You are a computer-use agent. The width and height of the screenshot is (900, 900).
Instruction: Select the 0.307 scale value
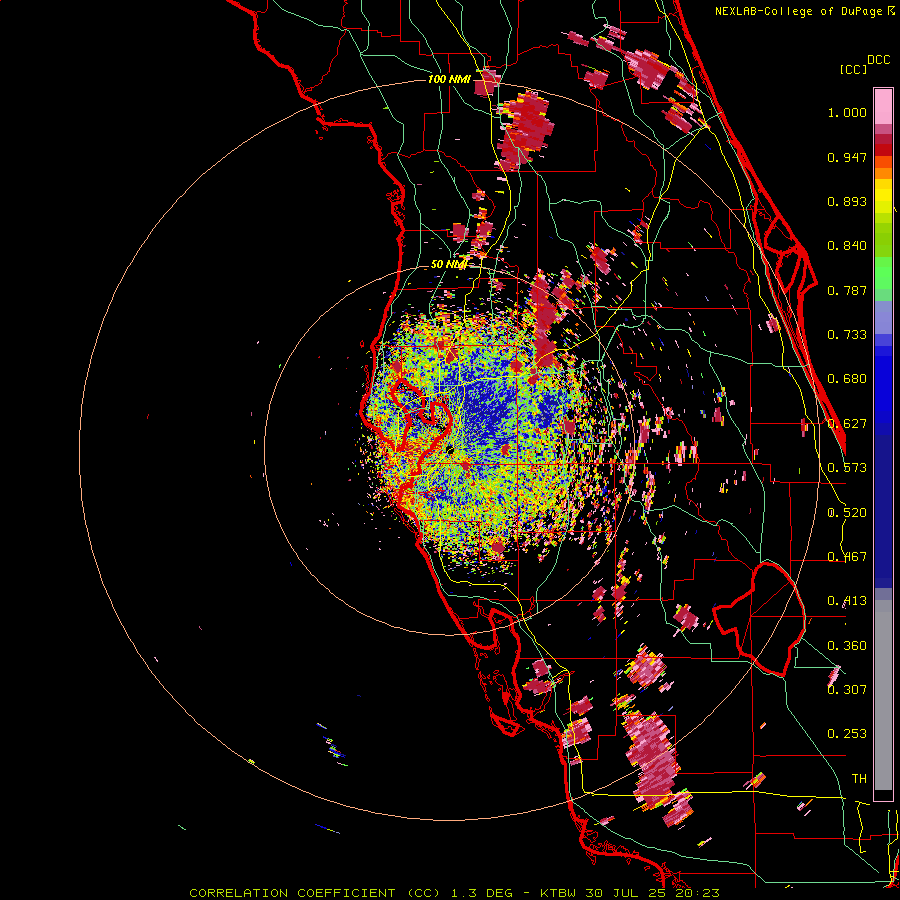tap(847, 690)
